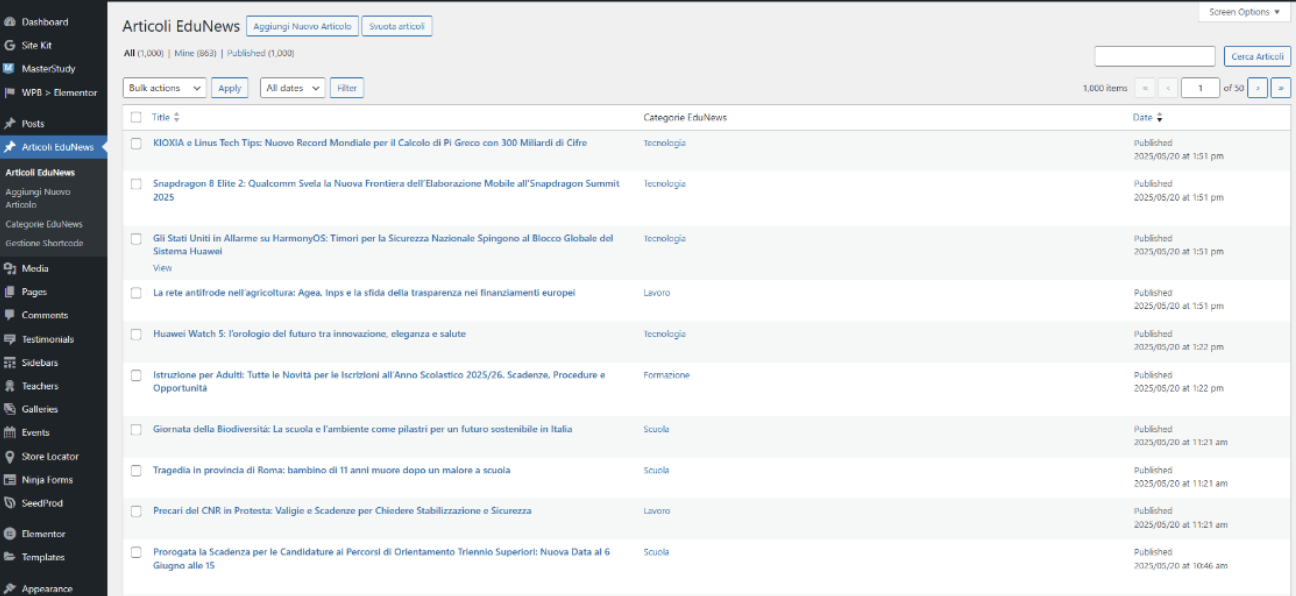Viewport: 1296px width, 596px height.
Task: Tick the checkbox for Huawei Watch 5 article
Action: 137,334
